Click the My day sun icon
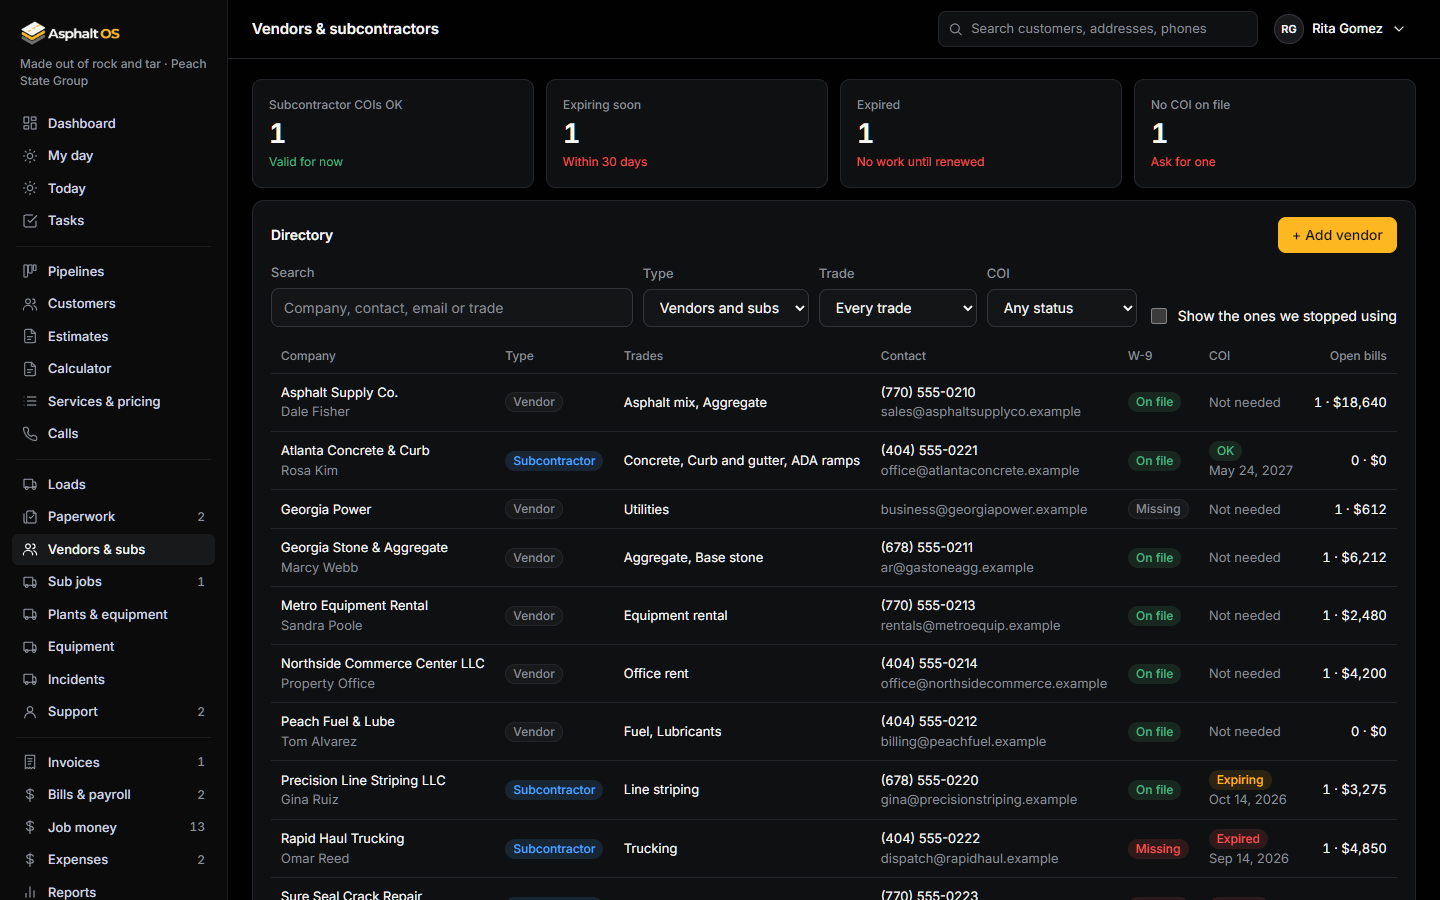This screenshot has width=1440, height=900. click(x=30, y=156)
